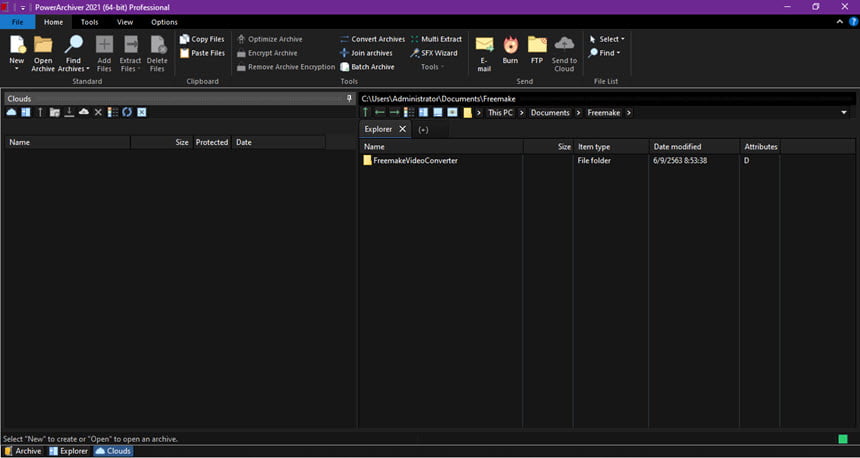Click the refresh icon in Clouds toolbar
The width and height of the screenshot is (860, 458).
(x=127, y=112)
